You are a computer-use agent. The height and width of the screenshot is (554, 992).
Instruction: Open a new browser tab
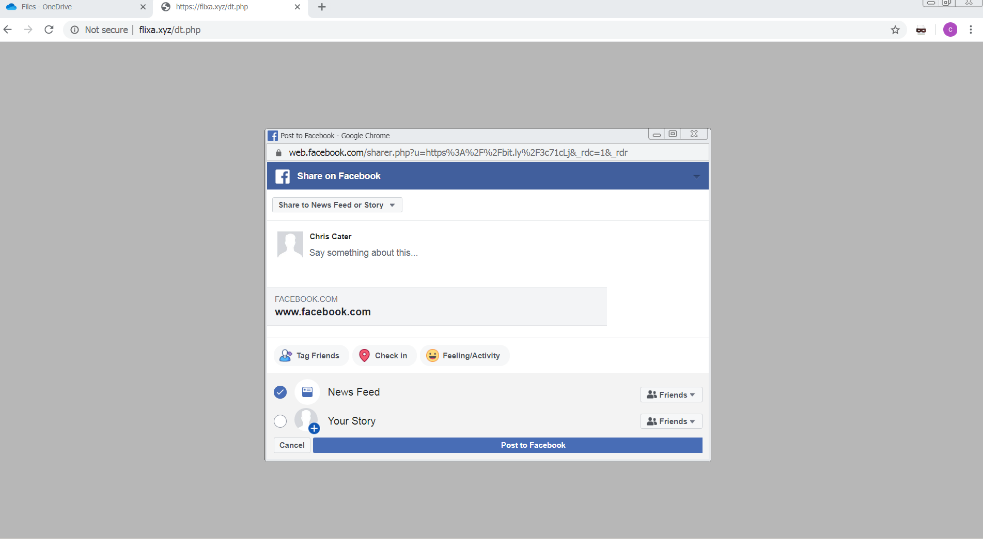coord(321,7)
